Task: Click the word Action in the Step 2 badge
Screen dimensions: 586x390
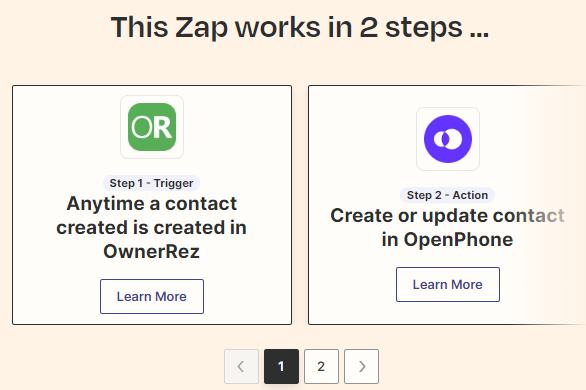Action: [x=470, y=195]
